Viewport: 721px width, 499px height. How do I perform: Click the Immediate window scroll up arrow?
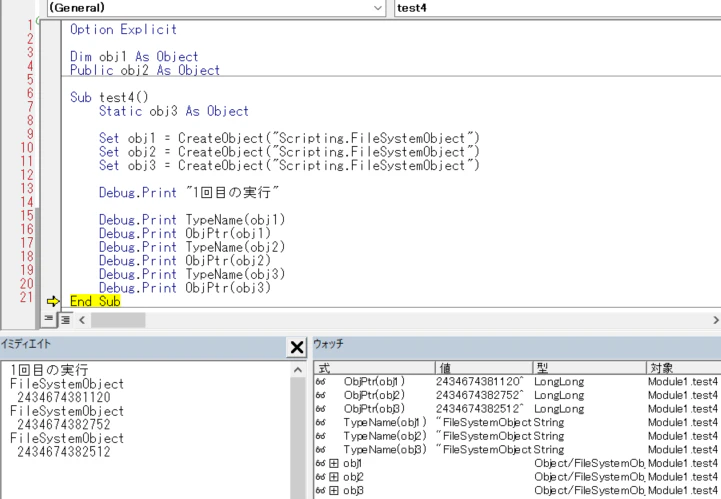click(298, 370)
